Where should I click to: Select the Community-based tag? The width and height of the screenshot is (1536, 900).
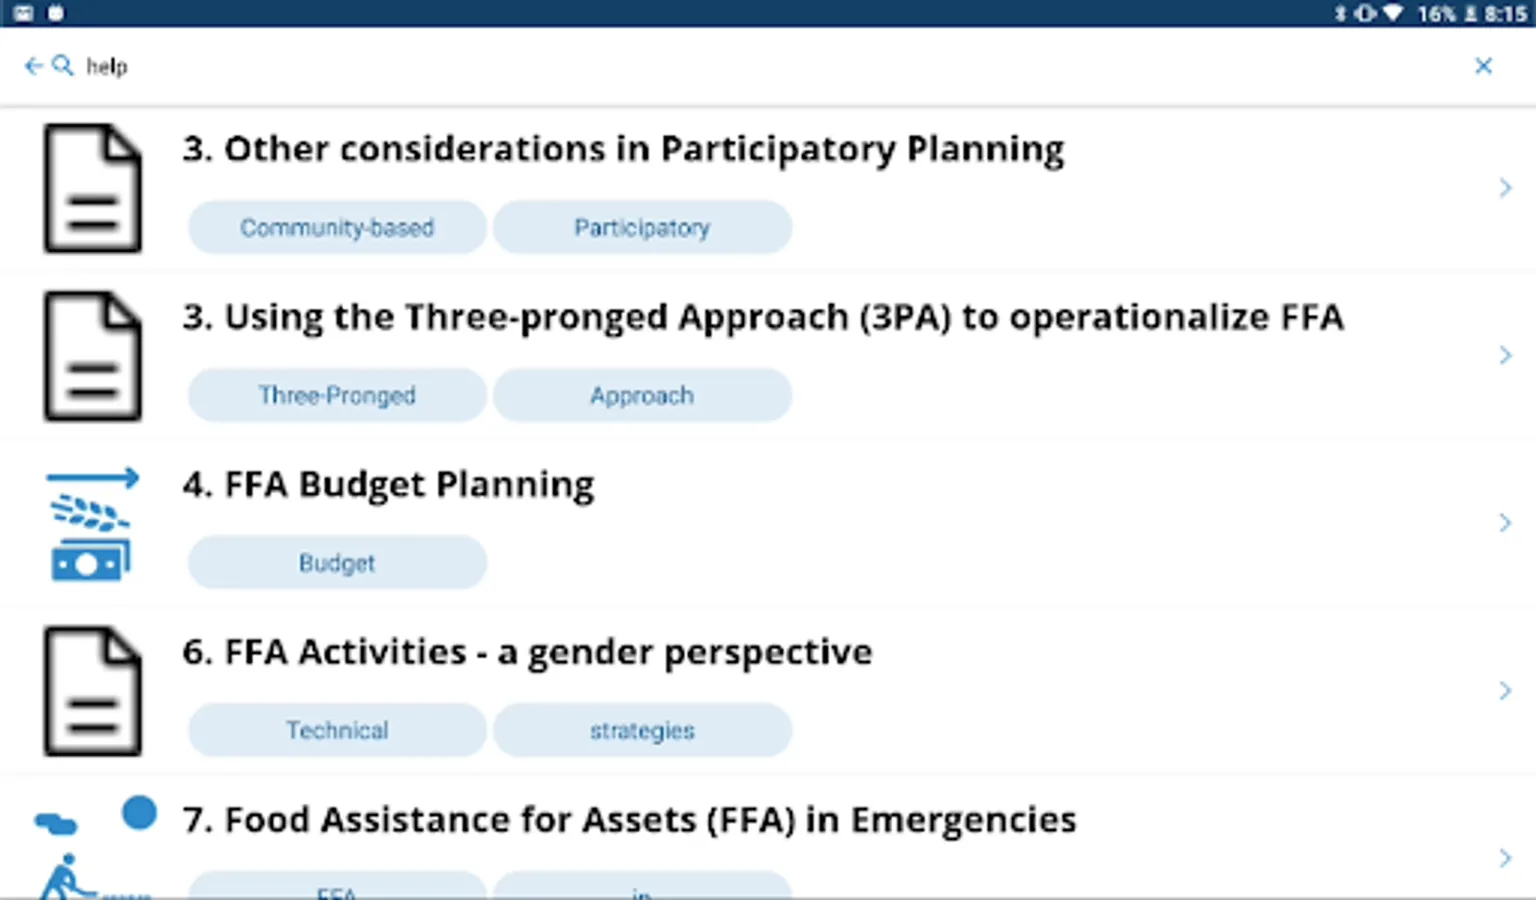[x=337, y=228]
